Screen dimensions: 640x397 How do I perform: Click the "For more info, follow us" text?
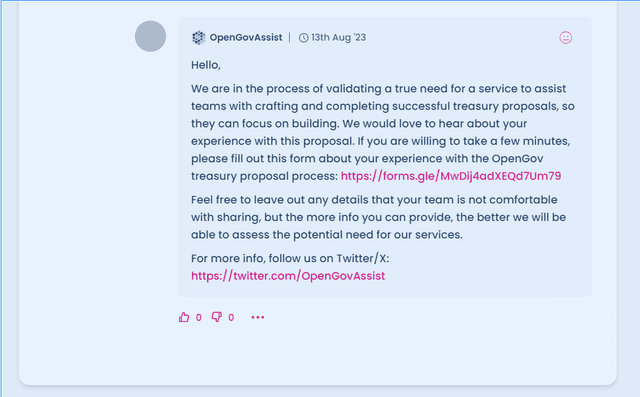click(x=290, y=258)
